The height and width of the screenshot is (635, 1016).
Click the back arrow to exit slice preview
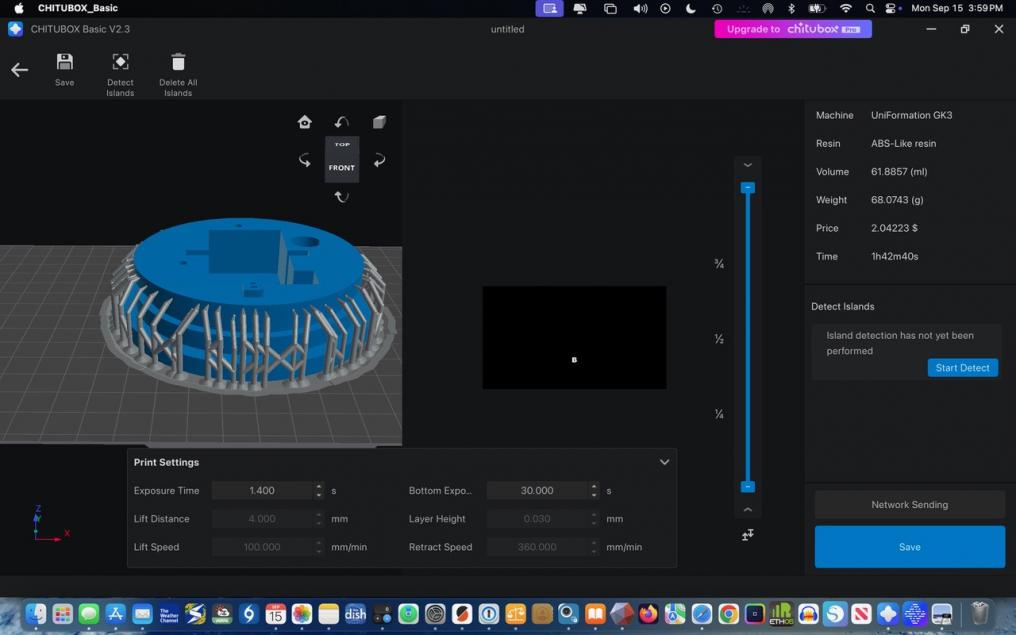pyautogui.click(x=19, y=70)
